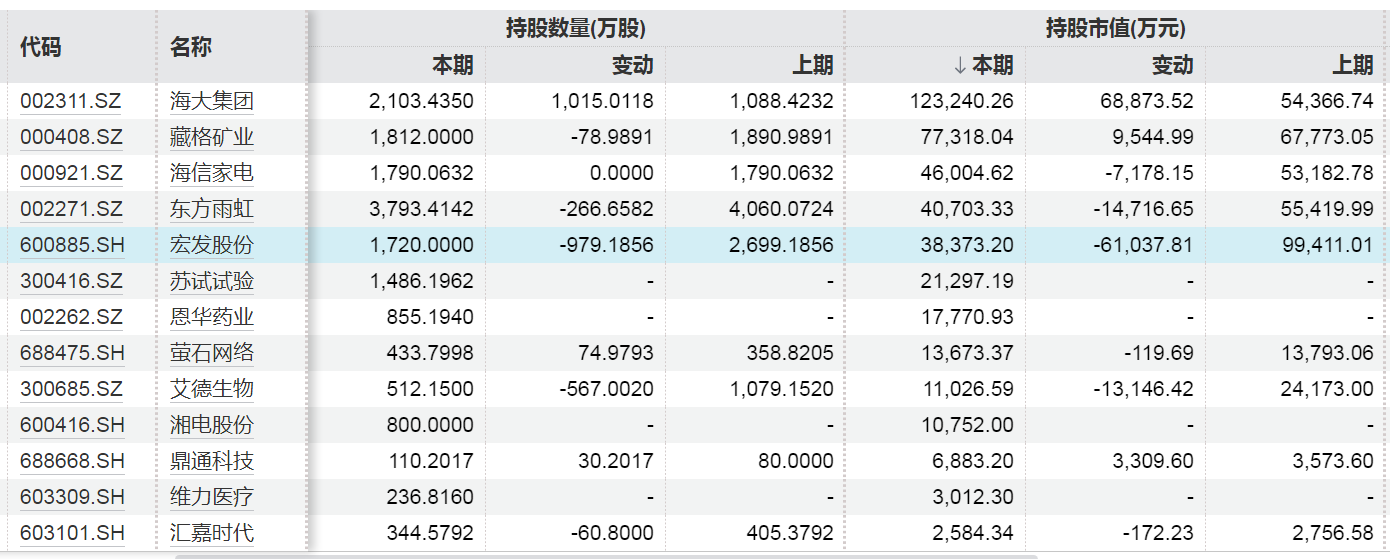
Task: Select the cell 21,297.19
Action: click(x=967, y=281)
